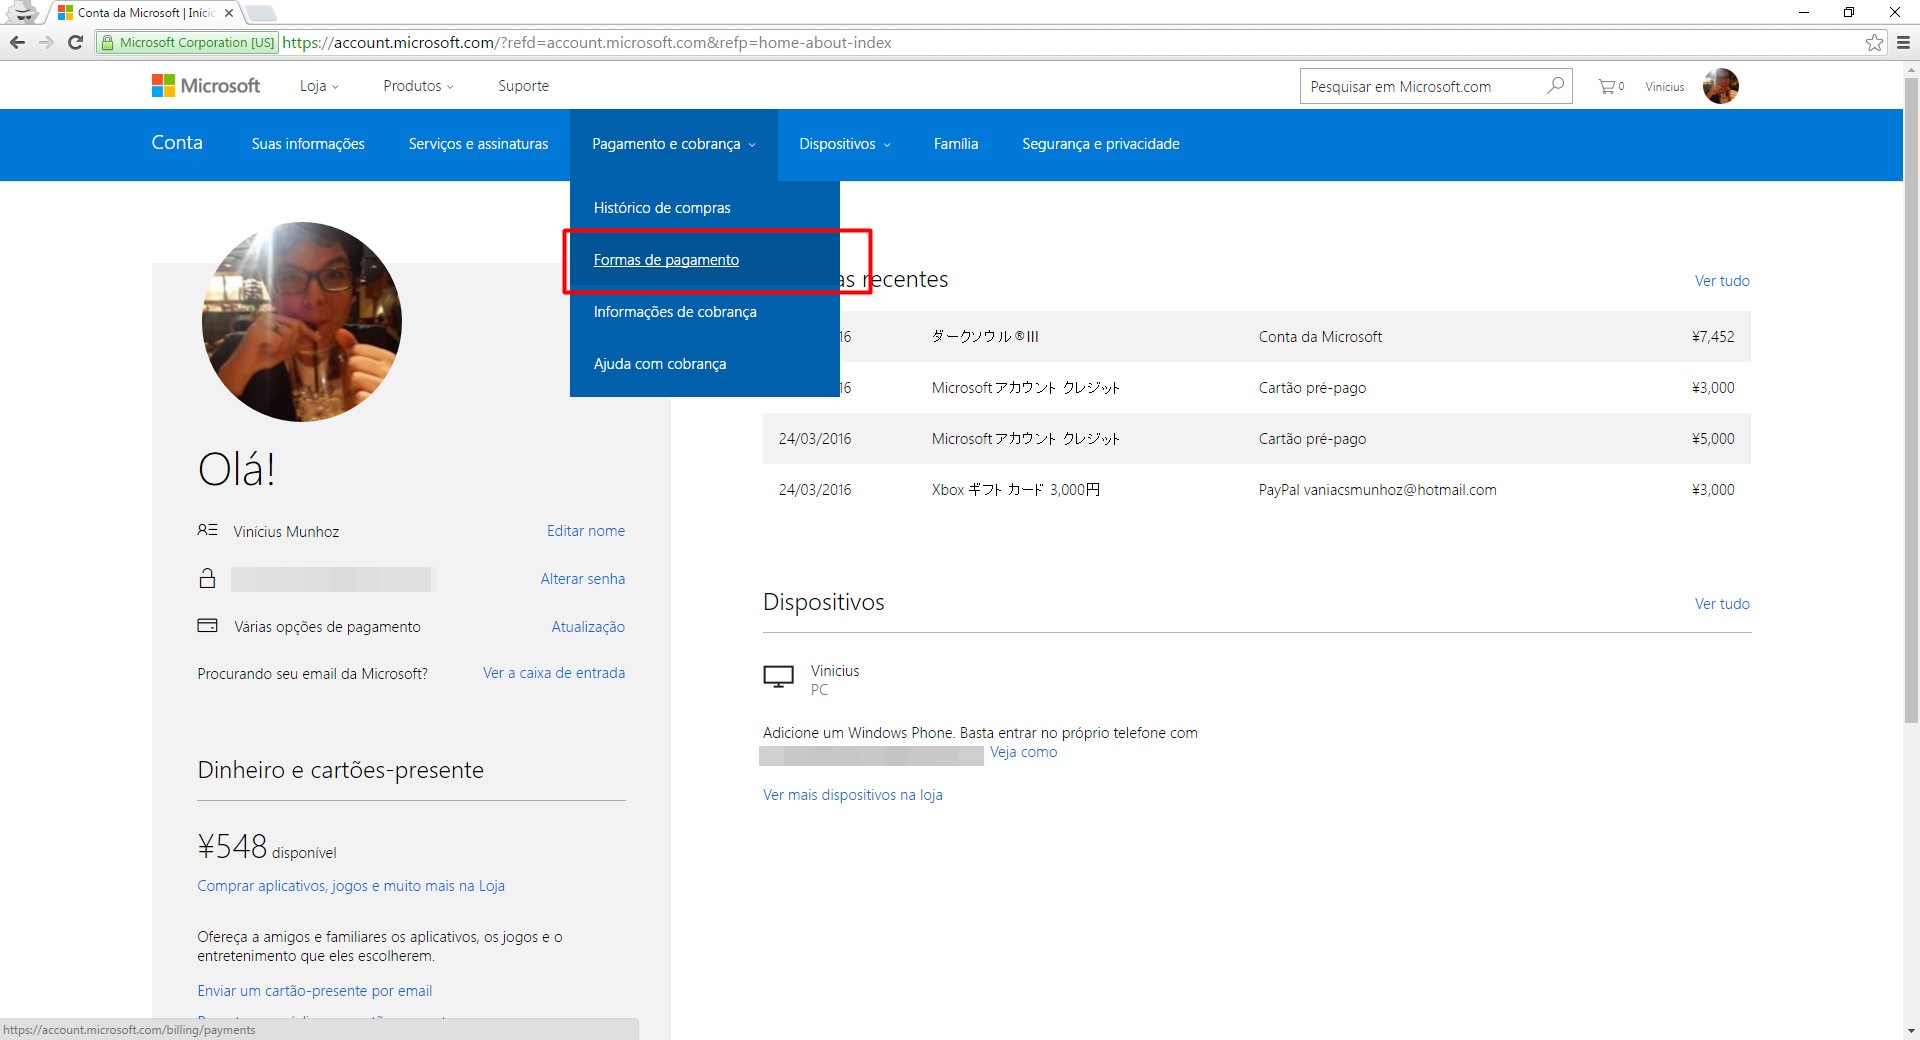
Task: Click the search magnifier icon
Action: click(x=1555, y=86)
